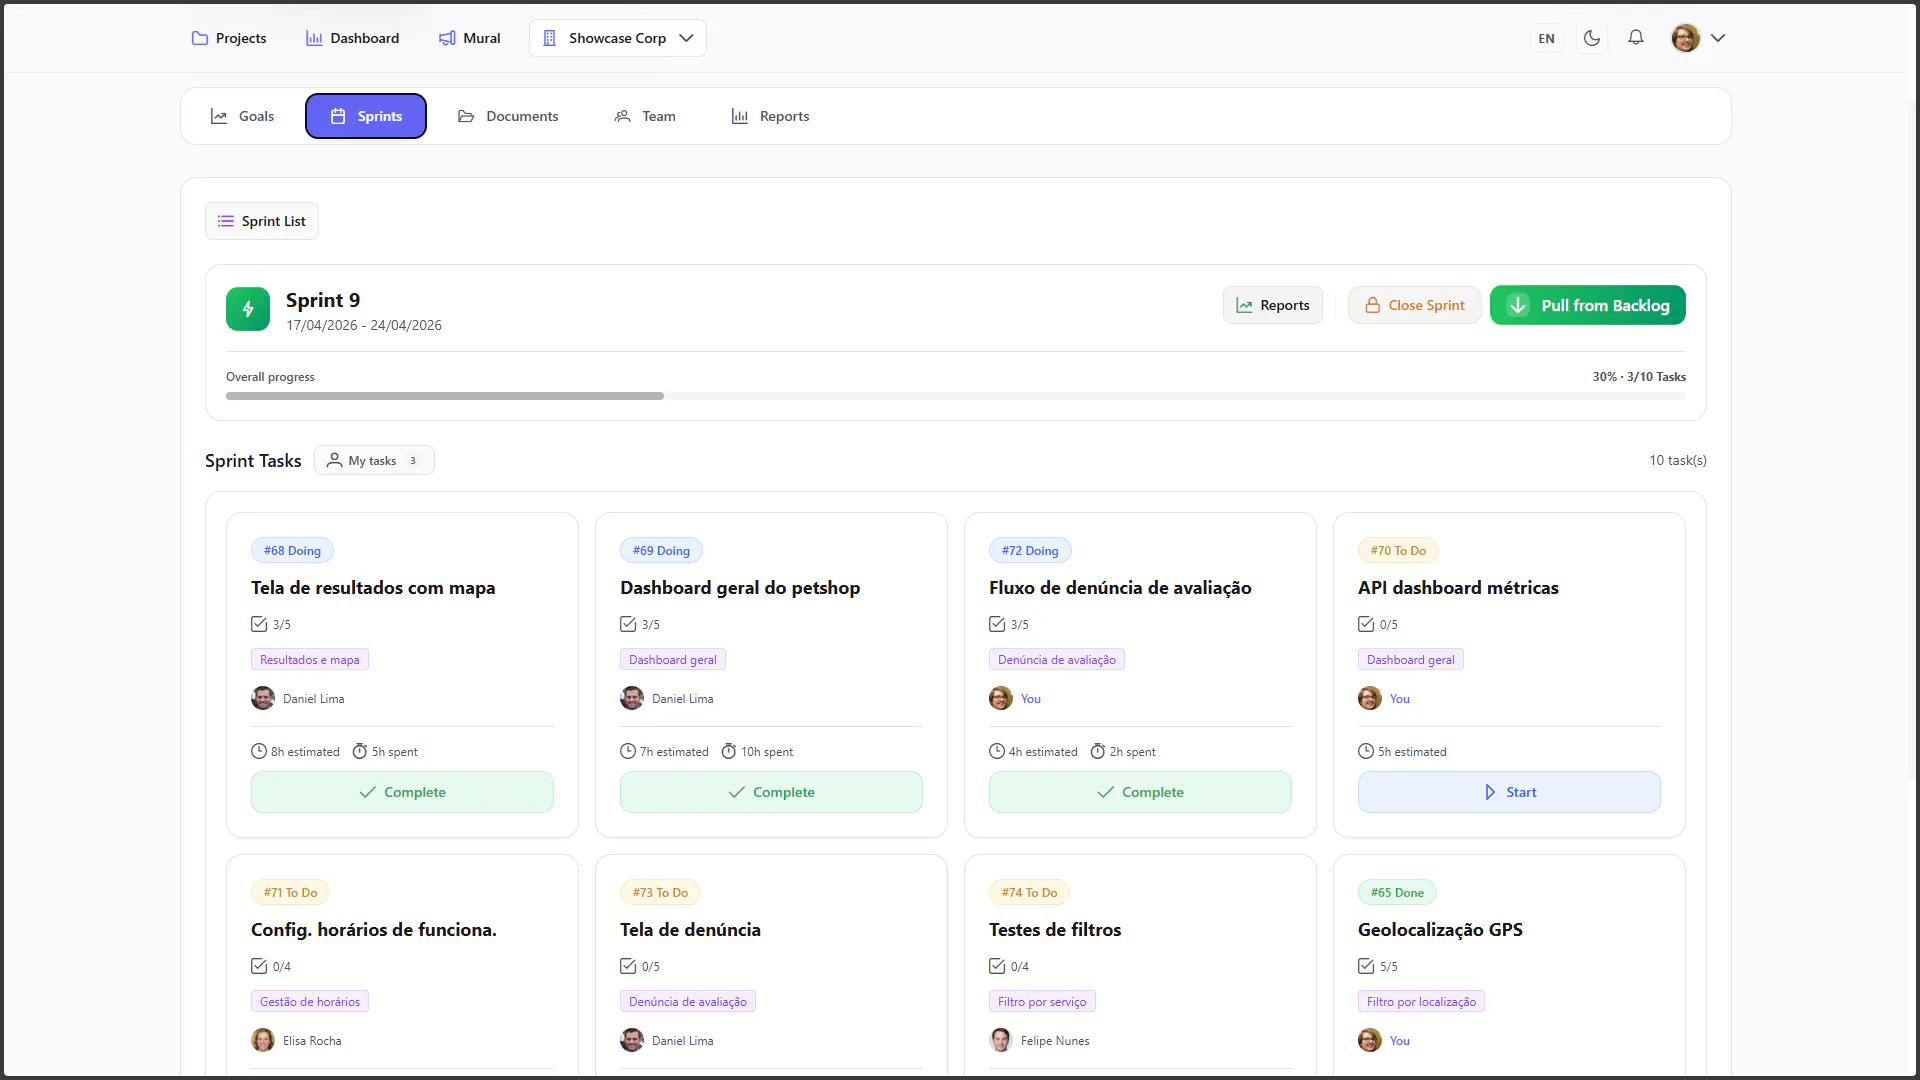This screenshot has height=1080, width=1920.
Task: Click the green Sprint 9 lightning icon
Action: 248,309
